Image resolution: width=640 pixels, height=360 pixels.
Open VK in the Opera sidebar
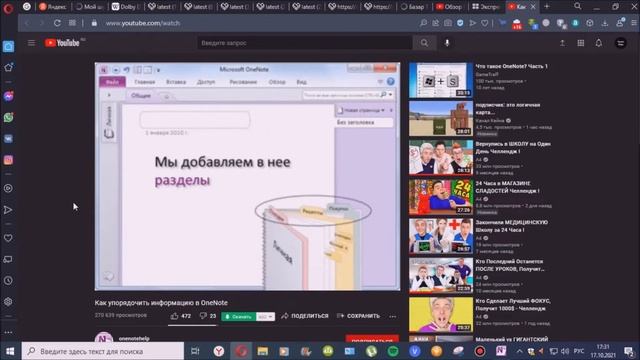coord(8,139)
